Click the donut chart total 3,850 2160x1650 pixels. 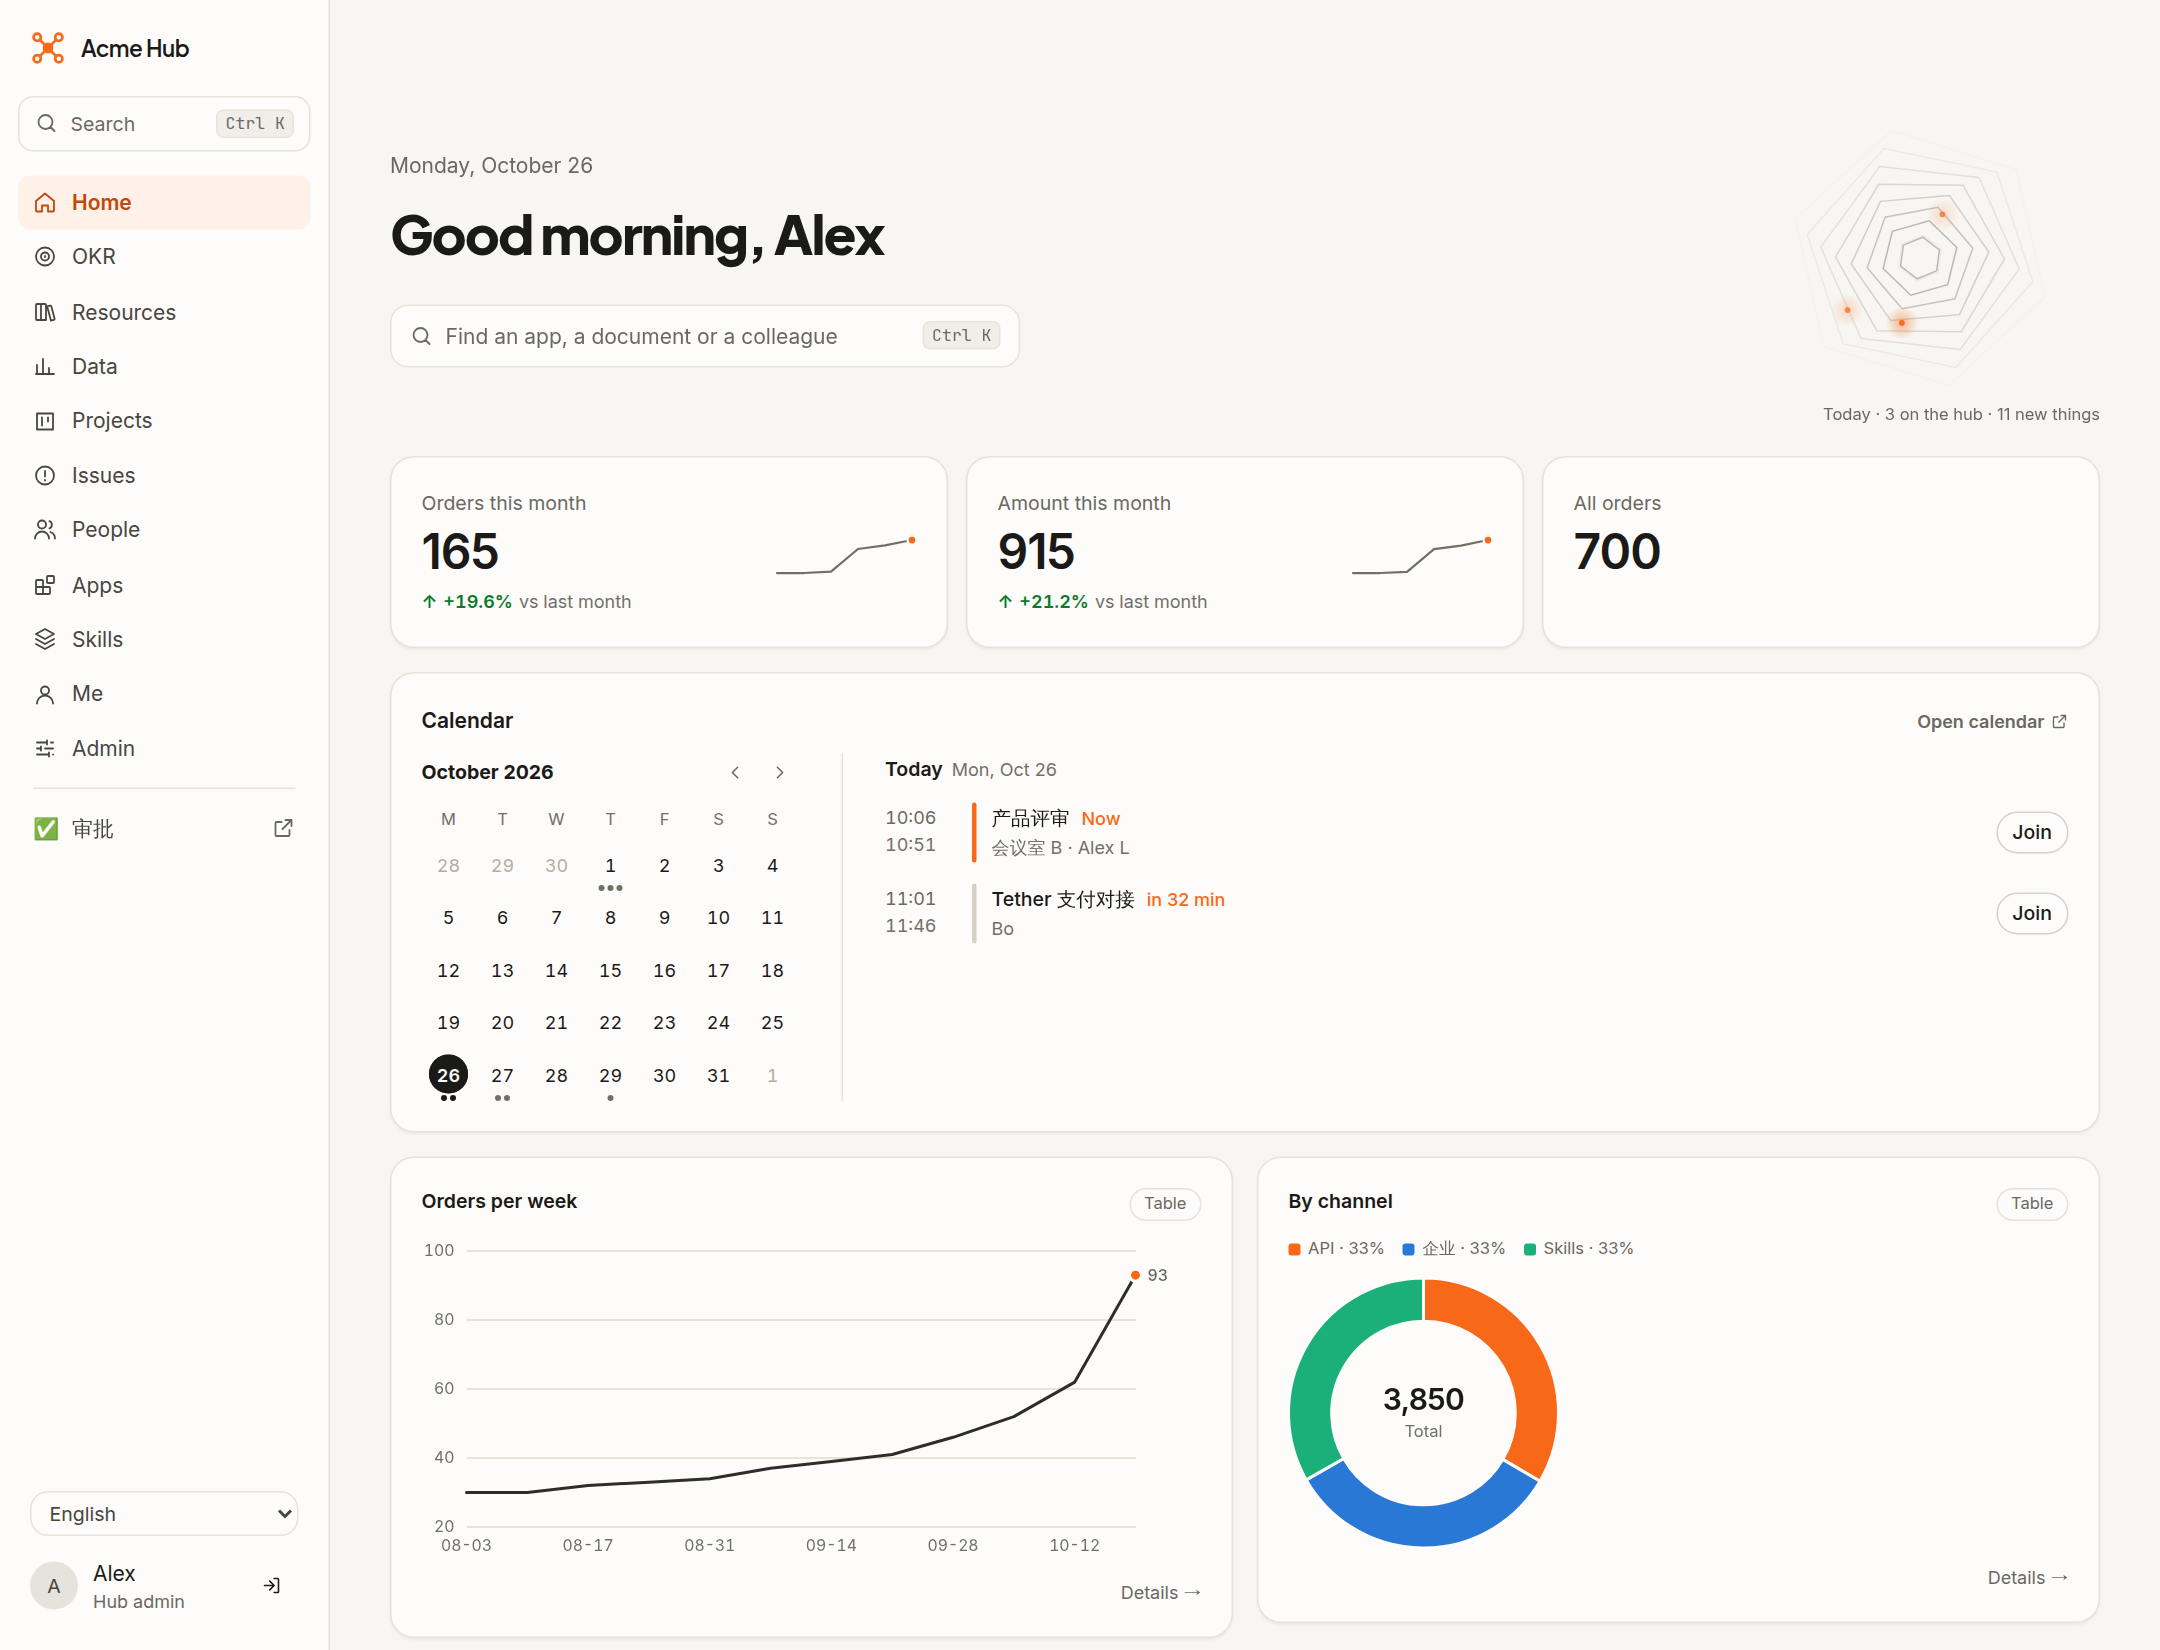tap(1423, 1399)
